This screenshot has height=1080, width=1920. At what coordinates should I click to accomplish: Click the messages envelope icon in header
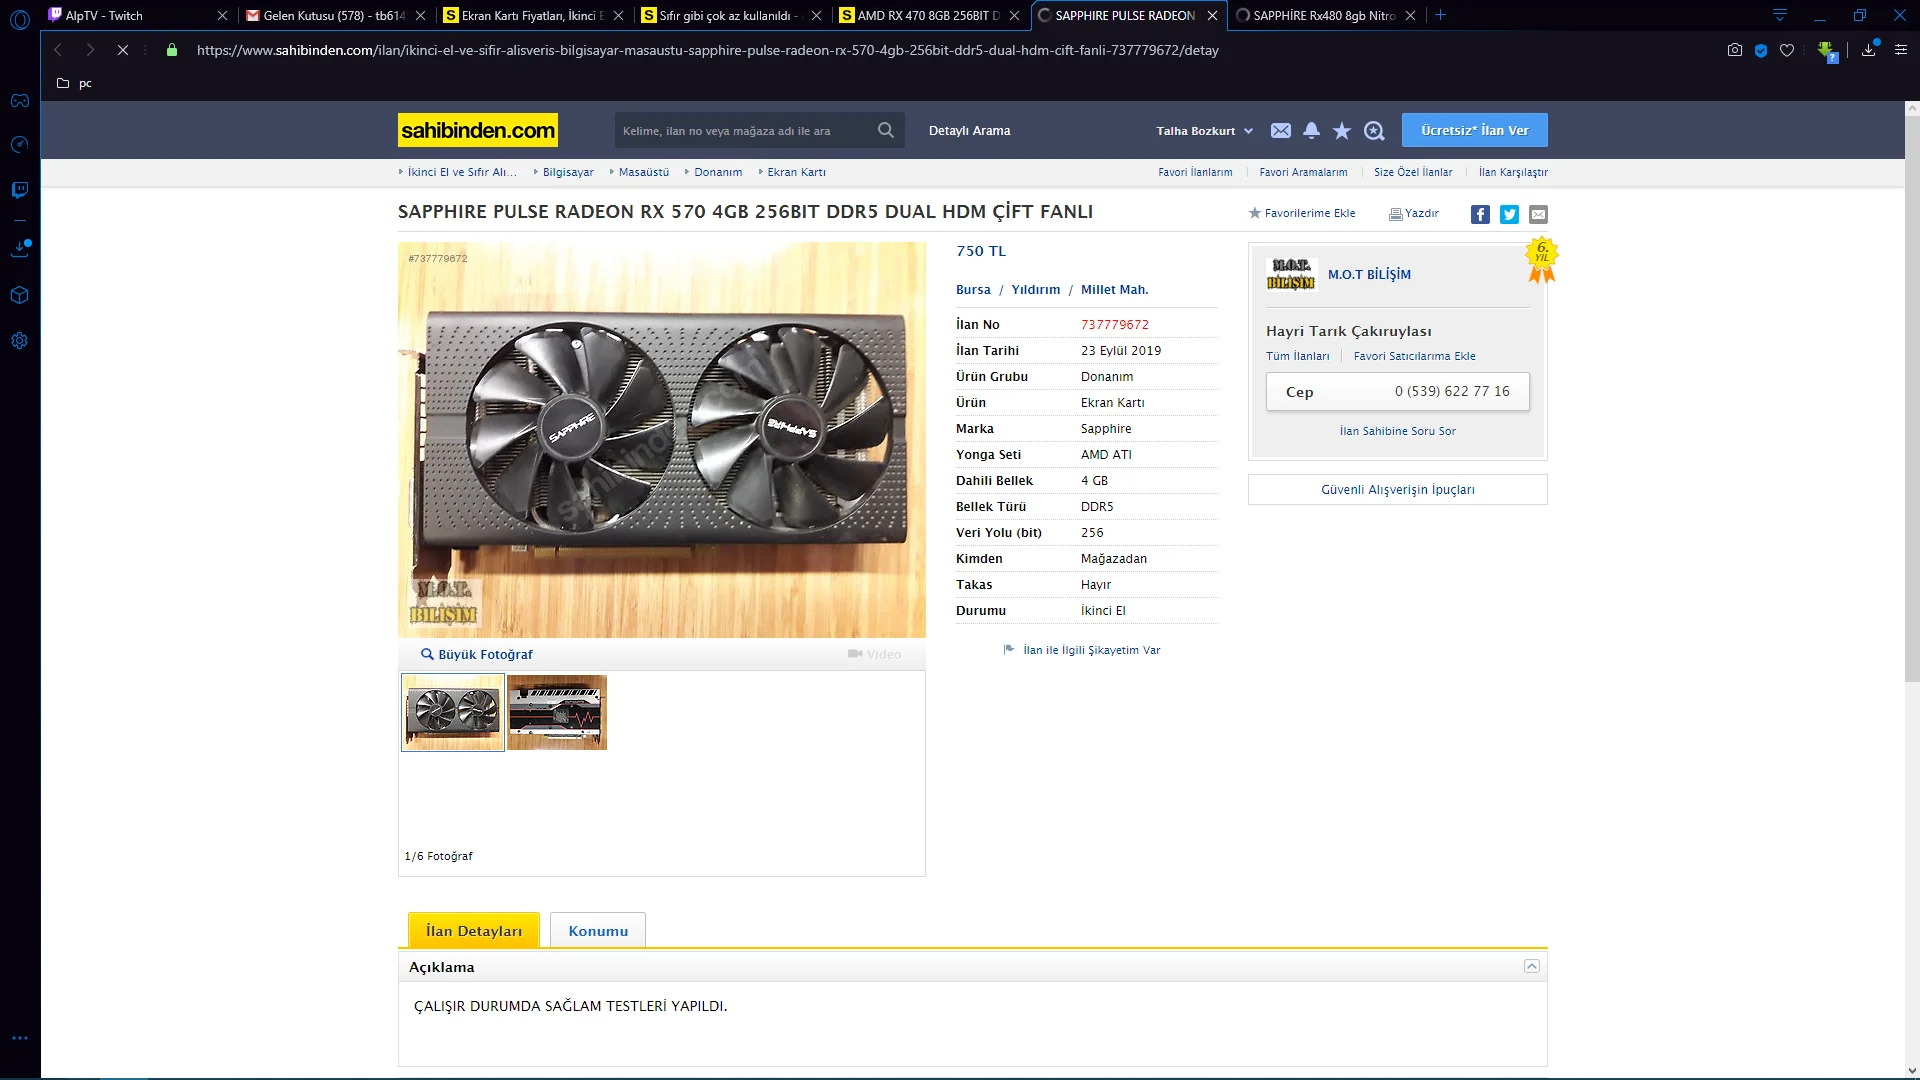tap(1280, 131)
